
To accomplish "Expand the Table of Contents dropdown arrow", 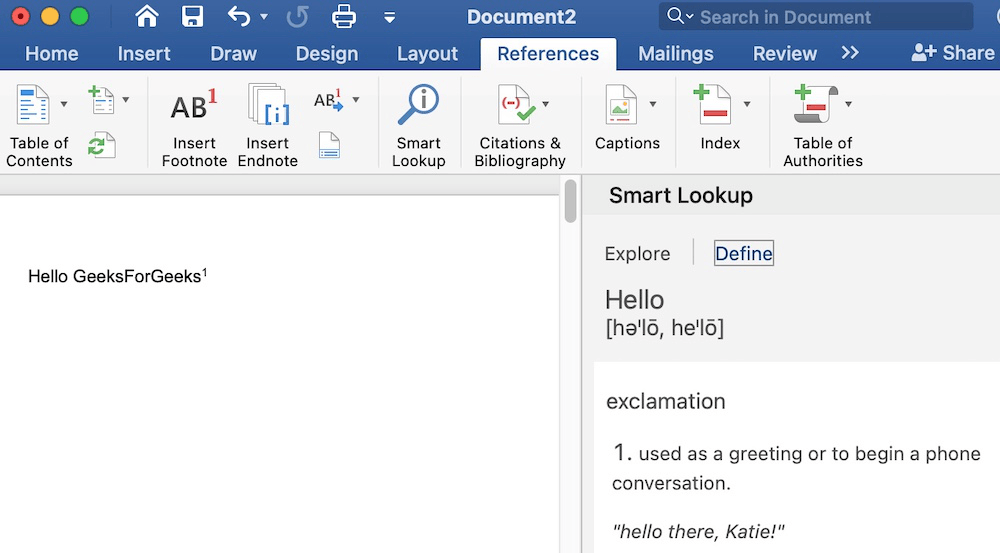I will coord(64,104).
